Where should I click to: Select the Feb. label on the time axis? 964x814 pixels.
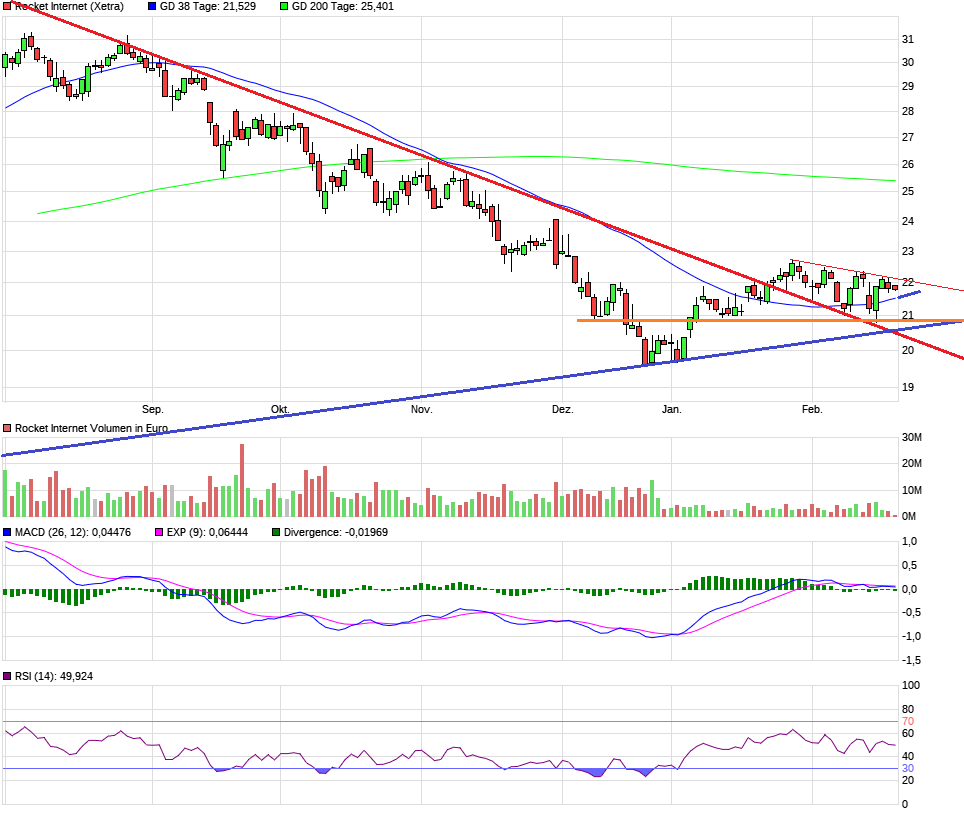(812, 409)
